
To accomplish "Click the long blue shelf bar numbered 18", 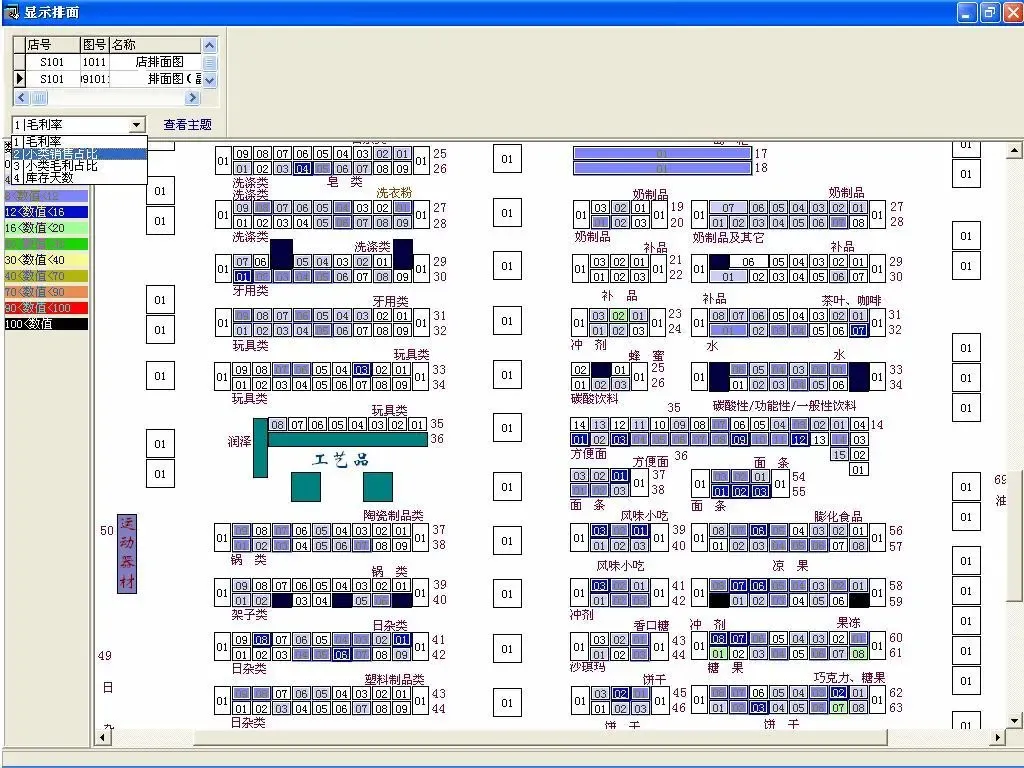I will [x=661, y=168].
